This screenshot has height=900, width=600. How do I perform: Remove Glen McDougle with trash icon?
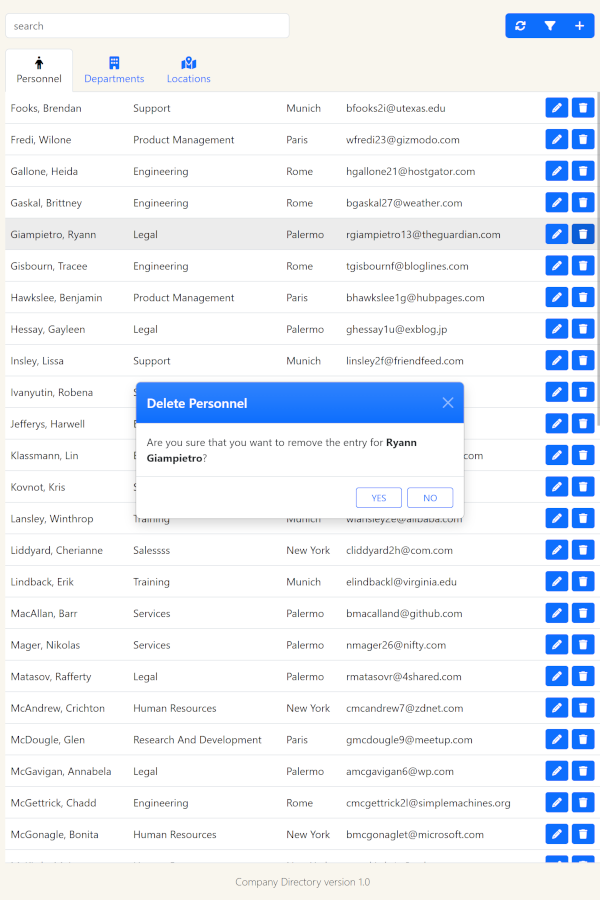click(x=583, y=740)
